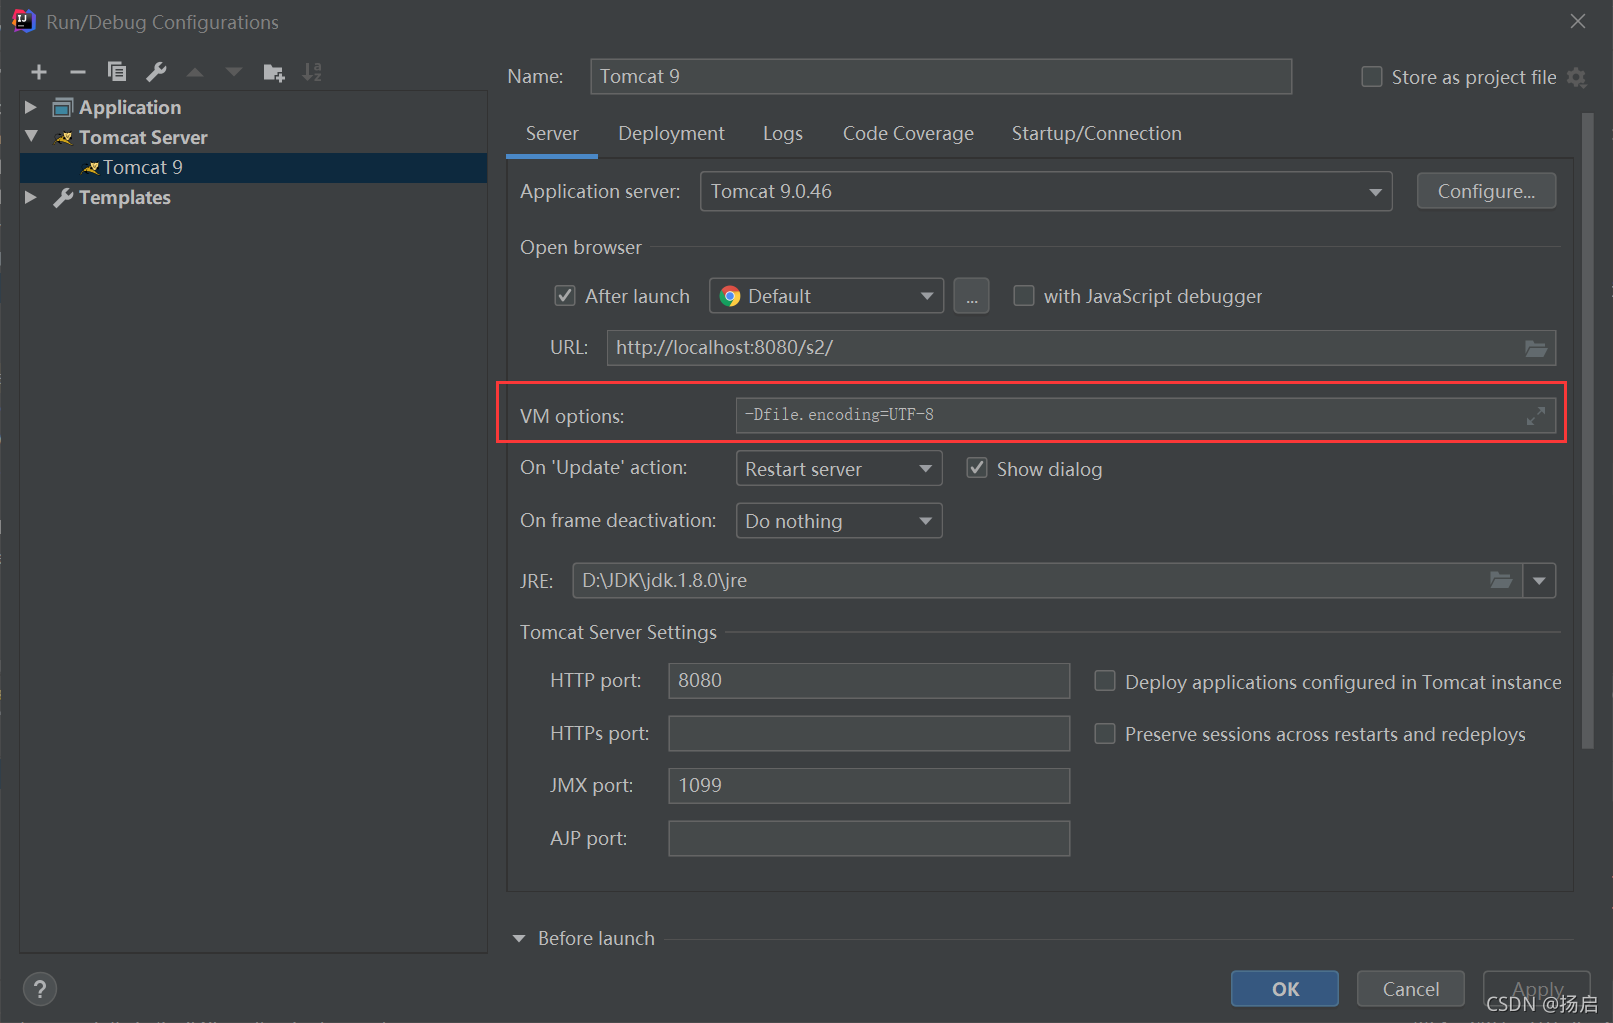Image resolution: width=1613 pixels, height=1023 pixels.
Task: Expand the Templates tree node
Action: click(31, 197)
